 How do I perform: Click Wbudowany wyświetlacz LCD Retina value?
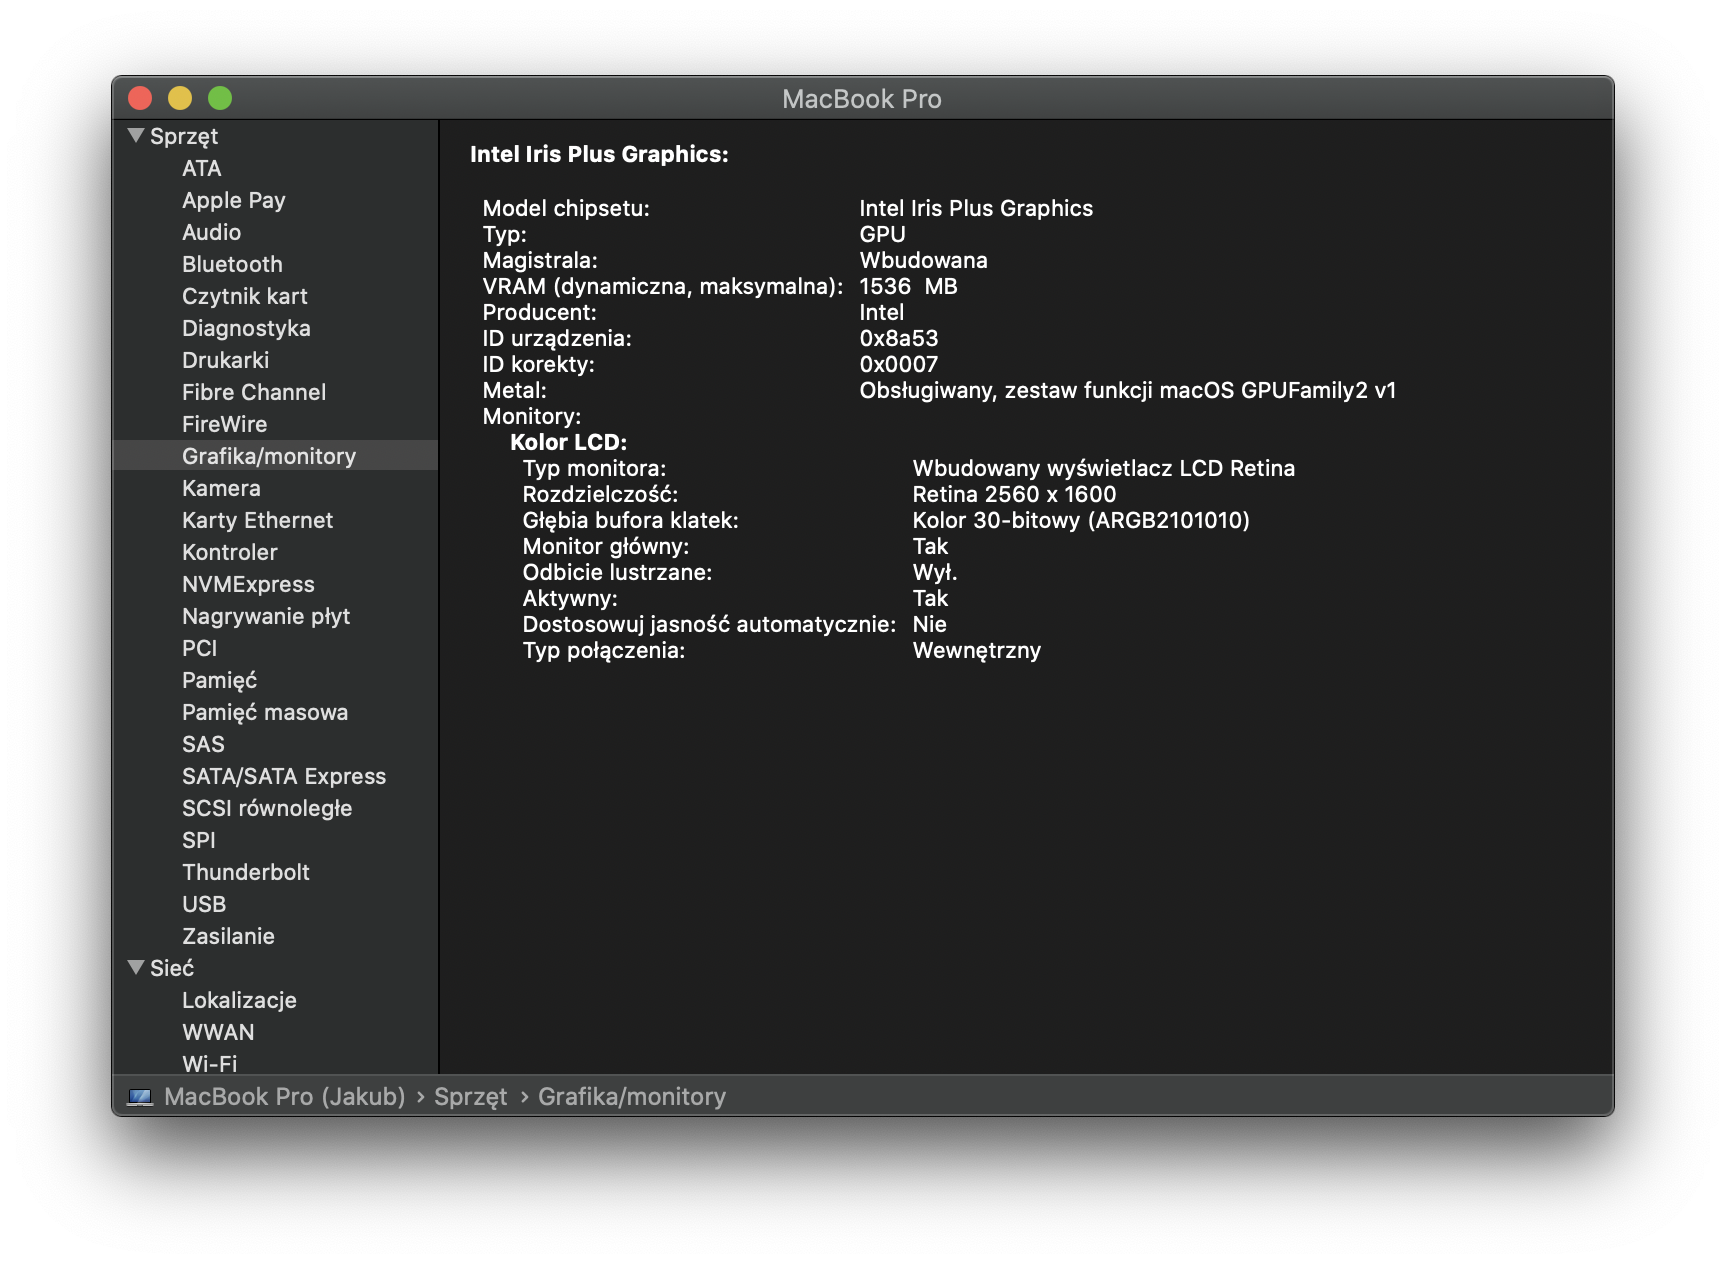pyautogui.click(x=1104, y=468)
